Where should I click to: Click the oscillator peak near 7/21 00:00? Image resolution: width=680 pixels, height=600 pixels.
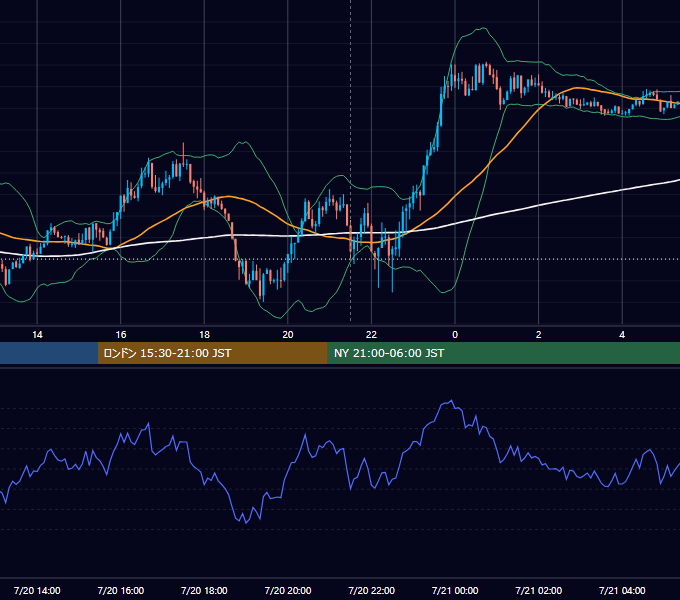[x=452, y=401]
